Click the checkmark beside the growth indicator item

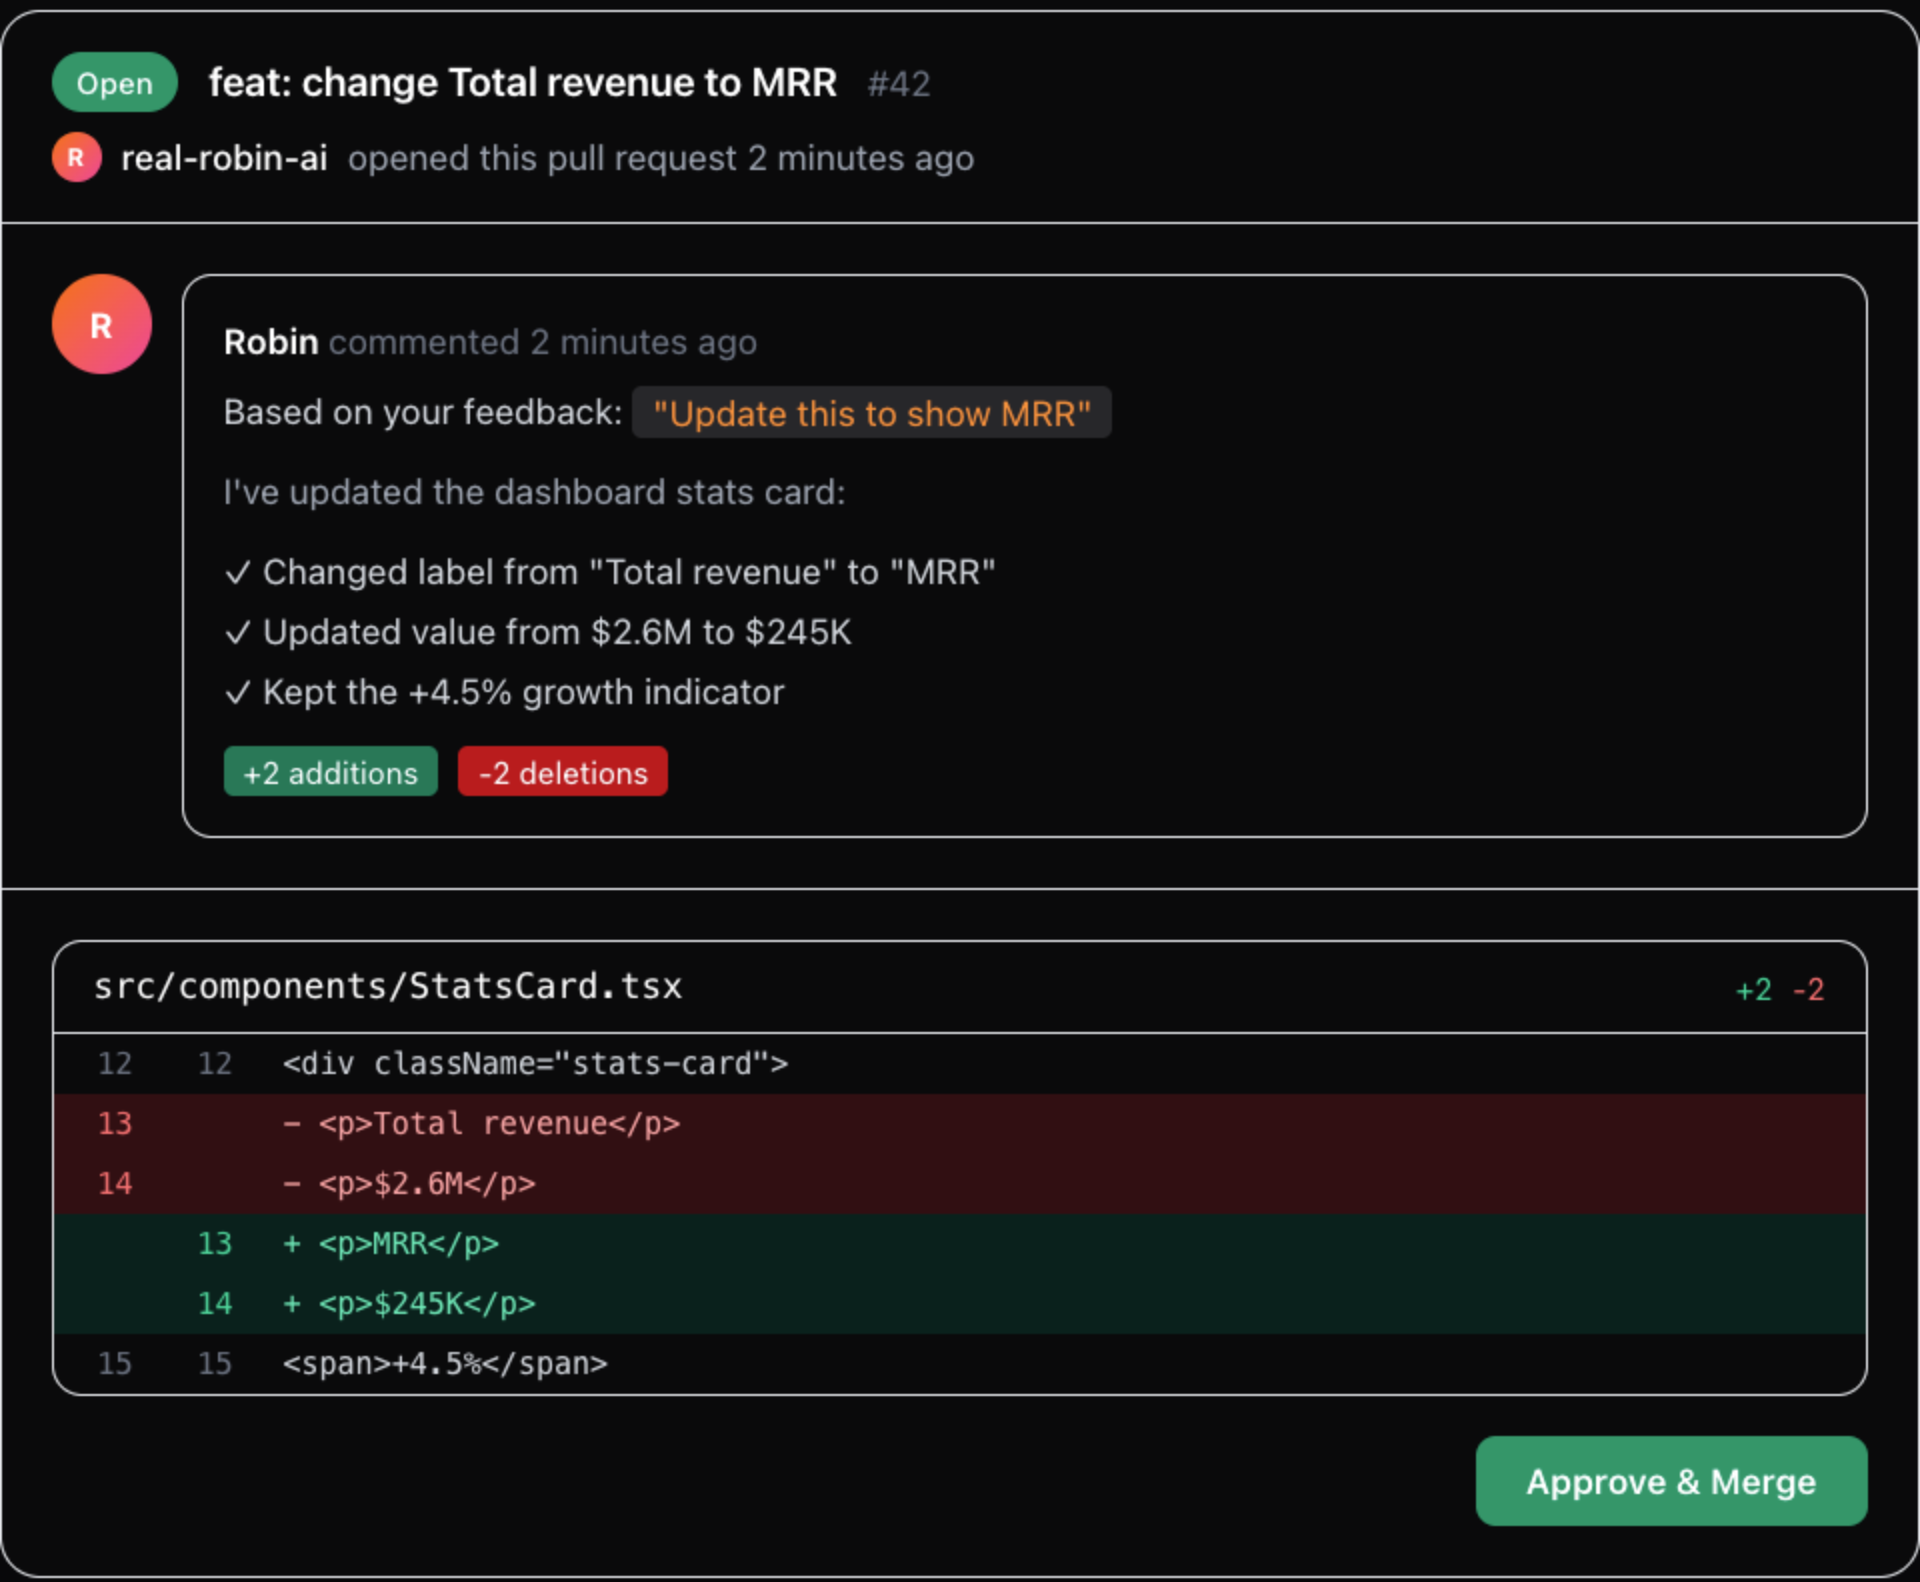[237, 693]
